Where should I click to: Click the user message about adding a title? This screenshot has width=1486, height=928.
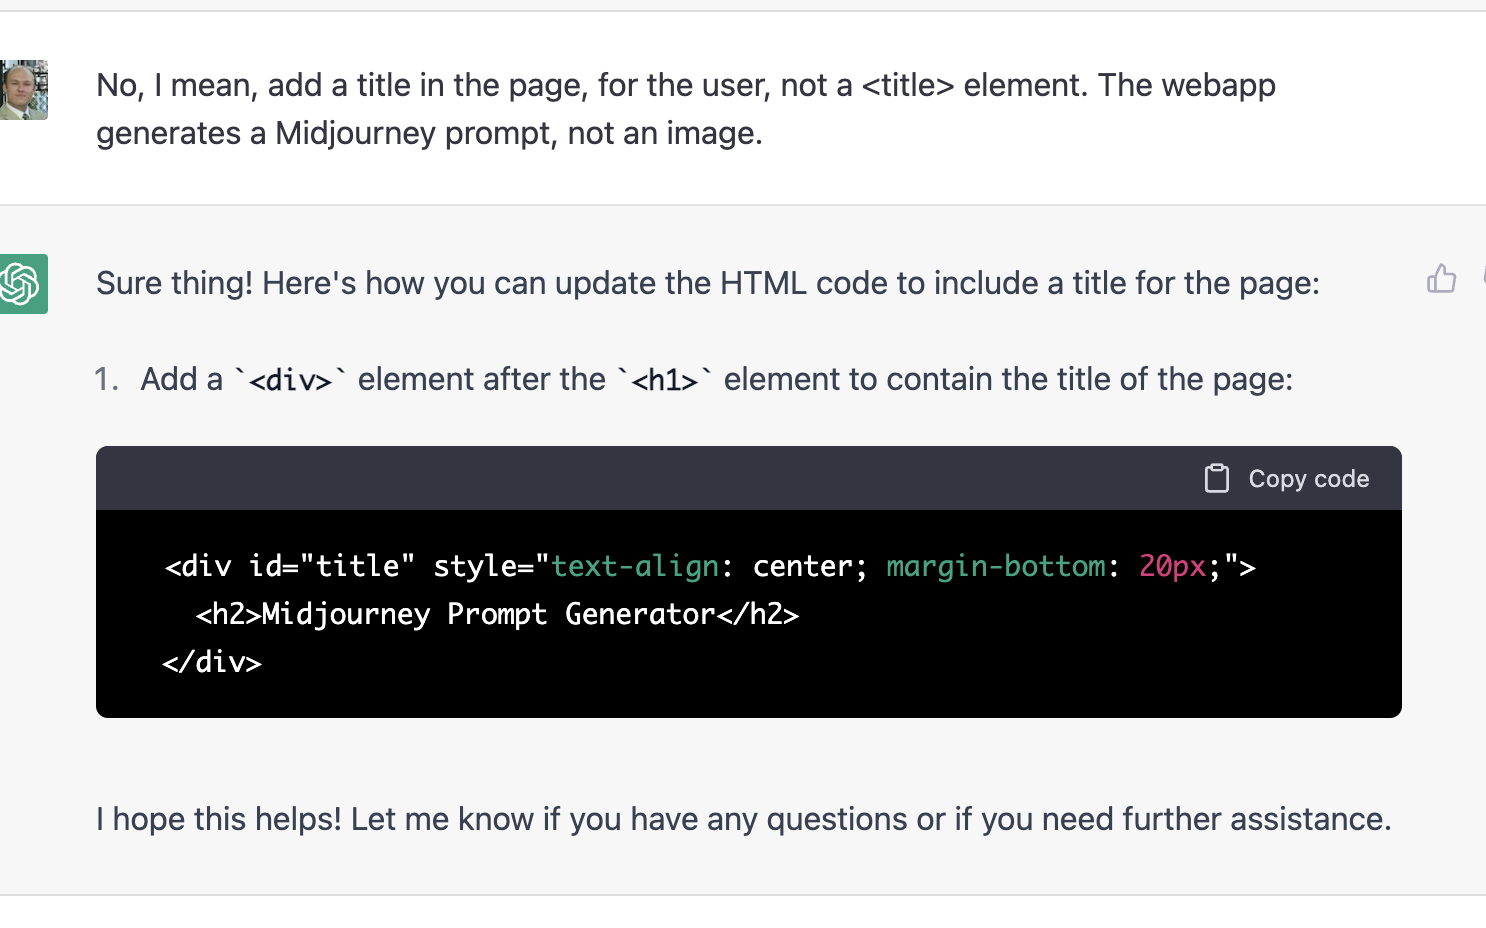tap(686, 109)
